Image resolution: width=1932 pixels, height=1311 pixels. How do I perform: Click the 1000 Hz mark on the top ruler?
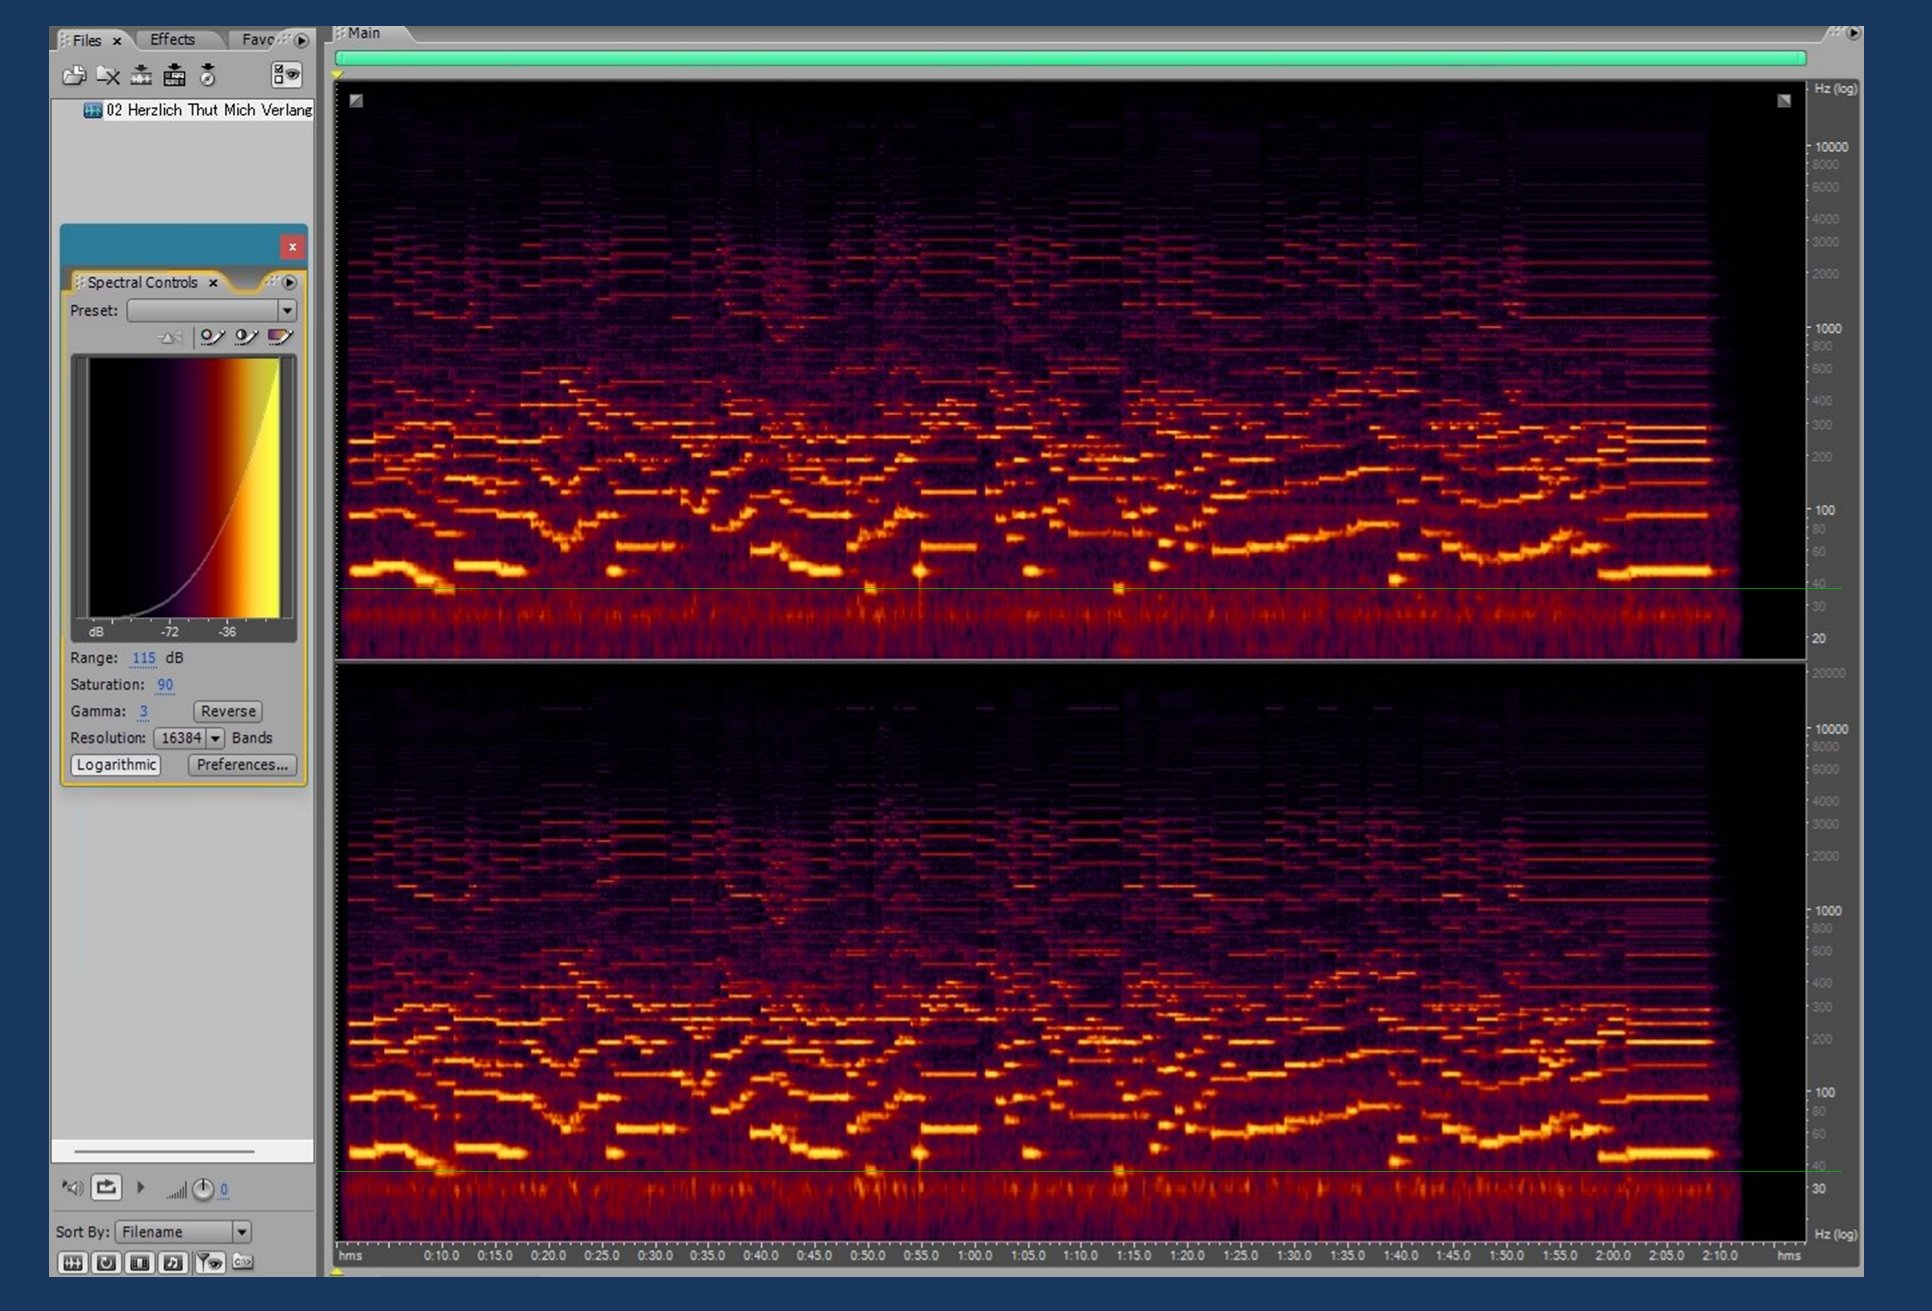(x=1828, y=328)
